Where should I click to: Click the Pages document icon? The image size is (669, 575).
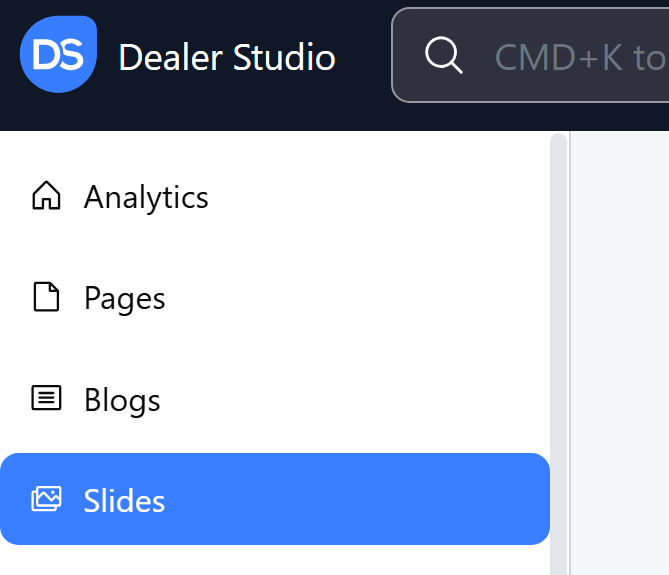(46, 298)
